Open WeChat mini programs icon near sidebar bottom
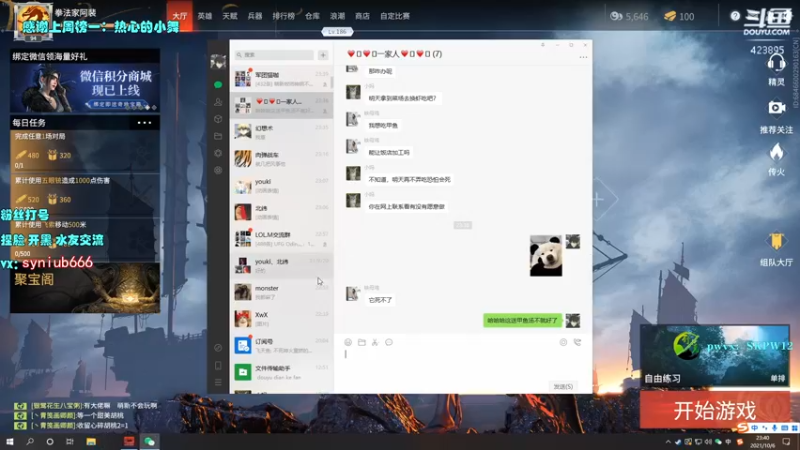Image resolution: width=800 pixels, height=450 pixels. tap(218, 347)
